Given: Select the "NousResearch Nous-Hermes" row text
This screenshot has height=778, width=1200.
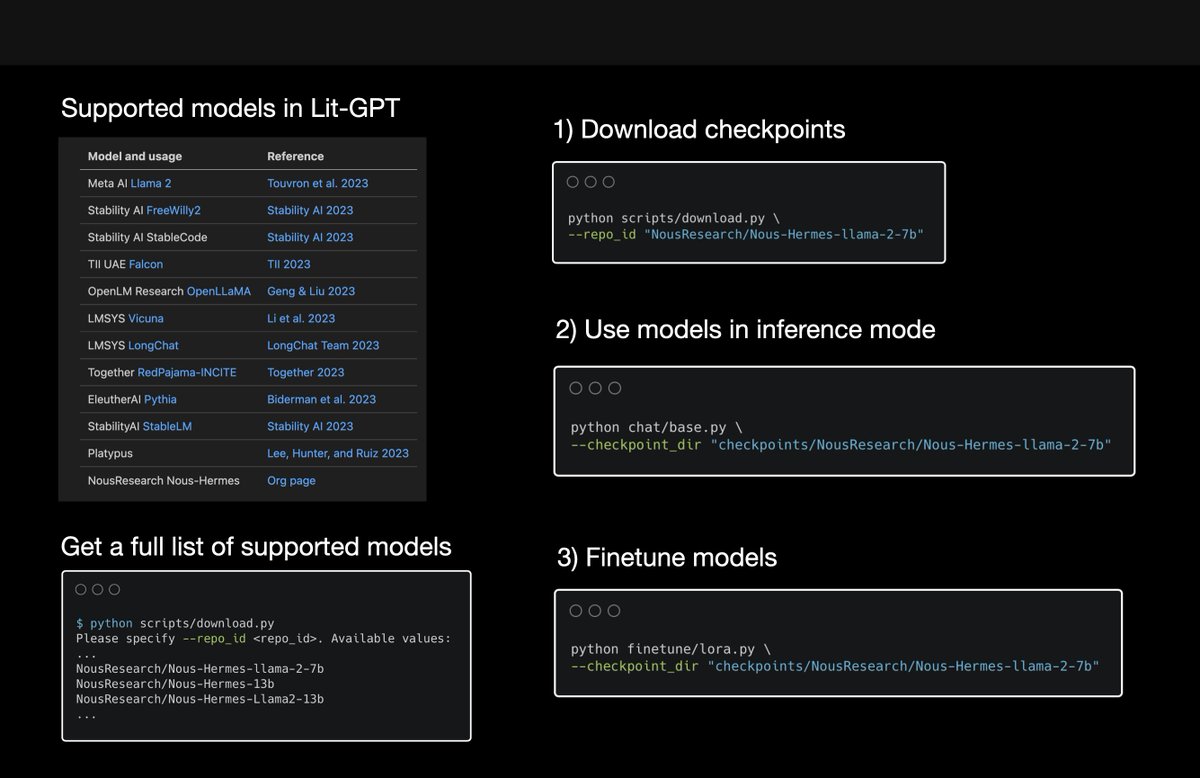Looking at the screenshot, I should click(164, 480).
